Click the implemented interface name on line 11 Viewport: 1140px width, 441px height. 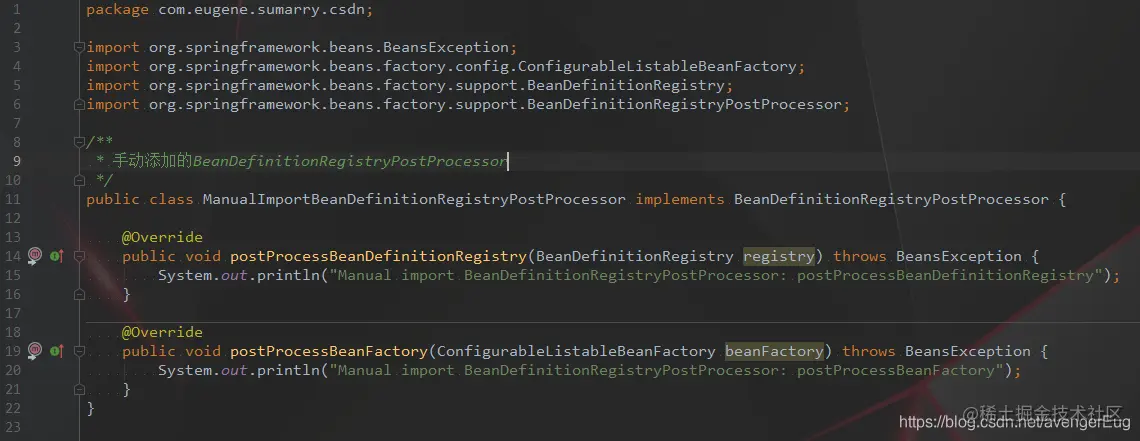pyautogui.click(x=891, y=199)
